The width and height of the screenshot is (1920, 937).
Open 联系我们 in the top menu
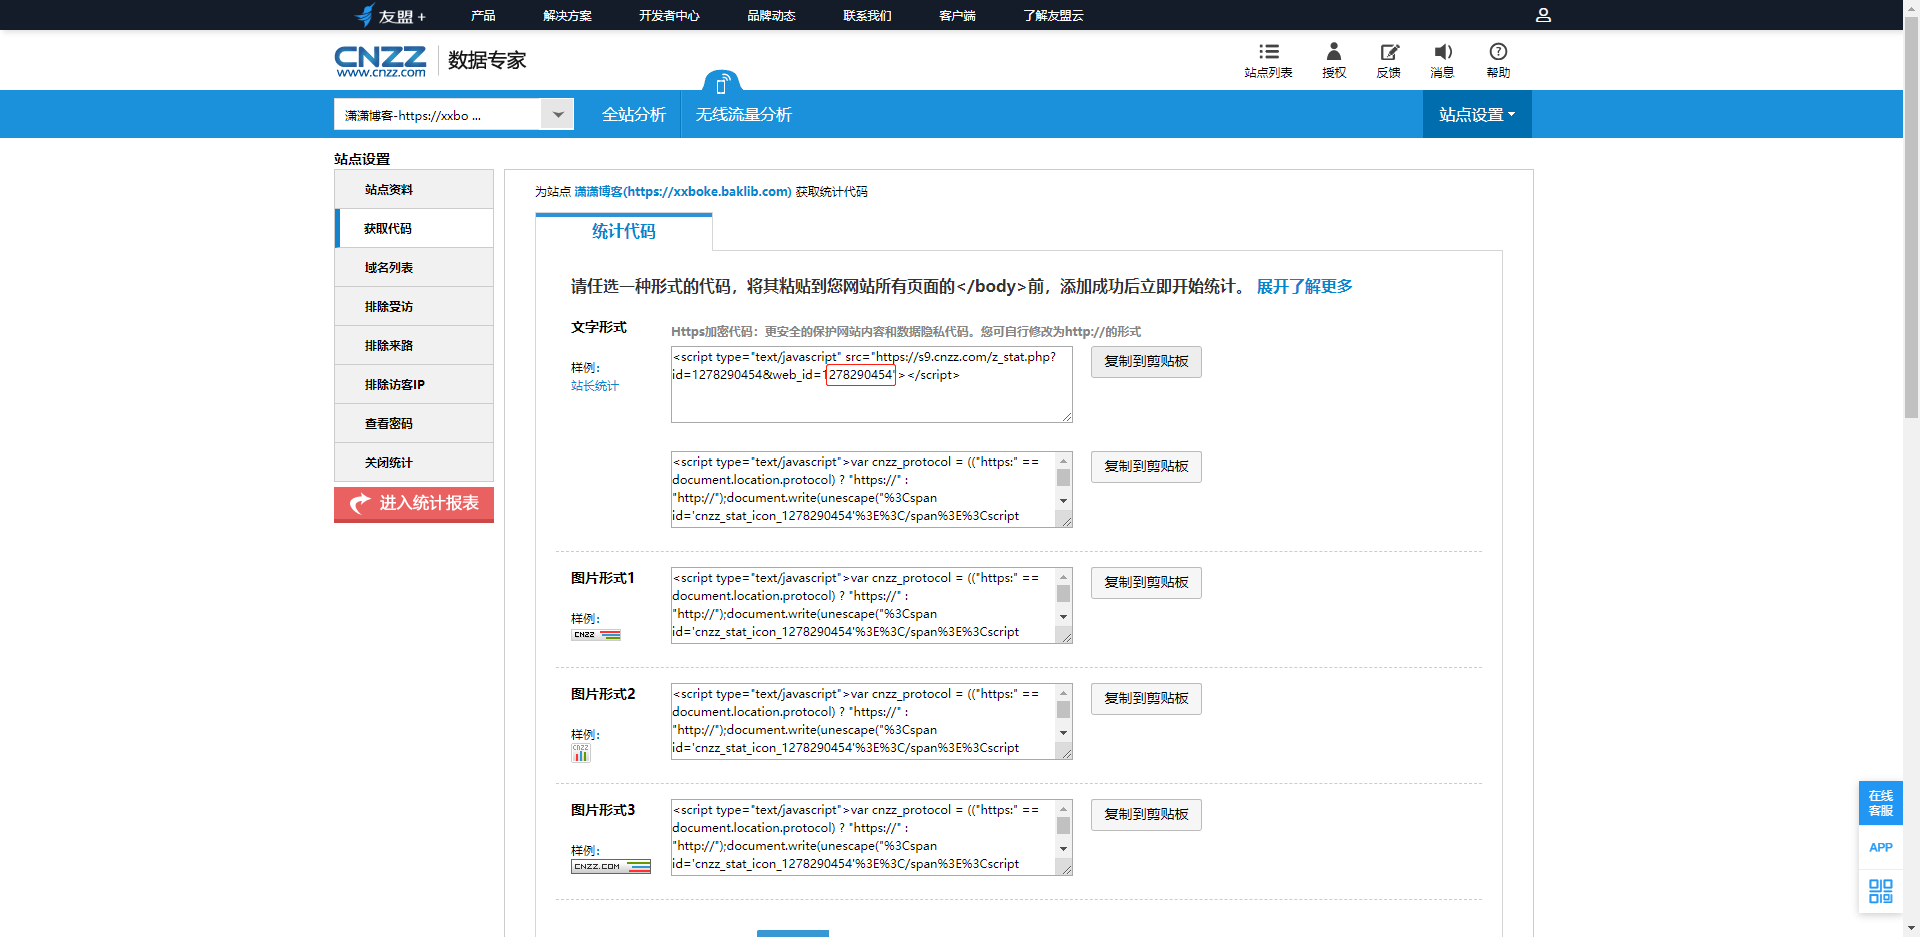[x=867, y=15]
